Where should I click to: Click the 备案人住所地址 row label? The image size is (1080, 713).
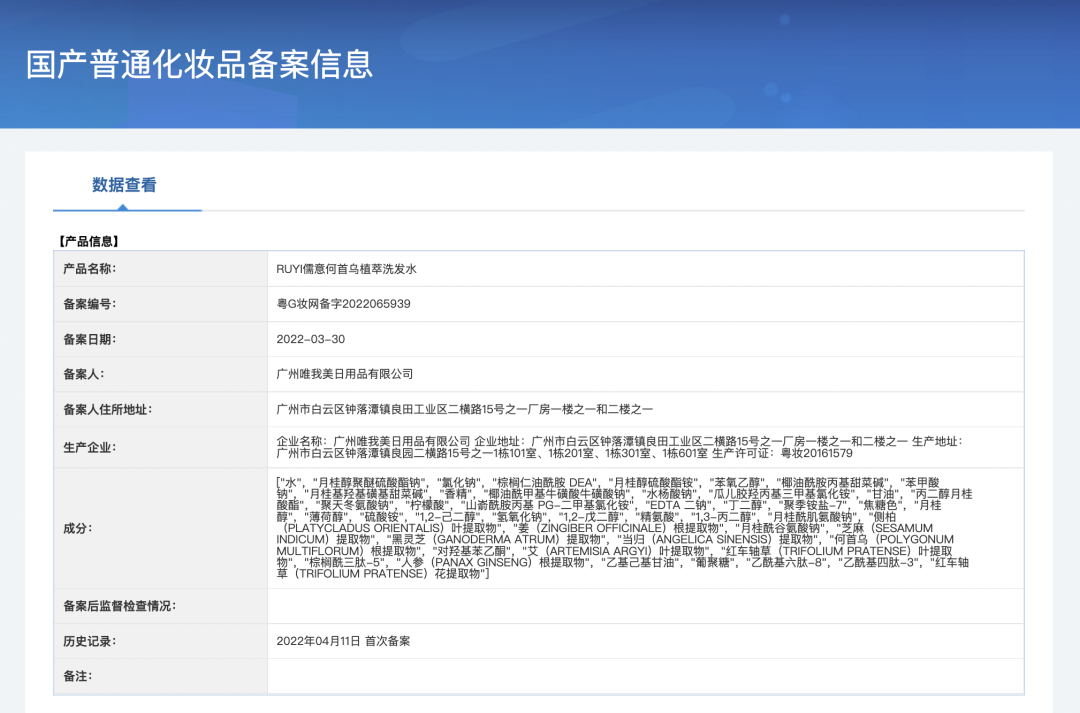(x=107, y=409)
